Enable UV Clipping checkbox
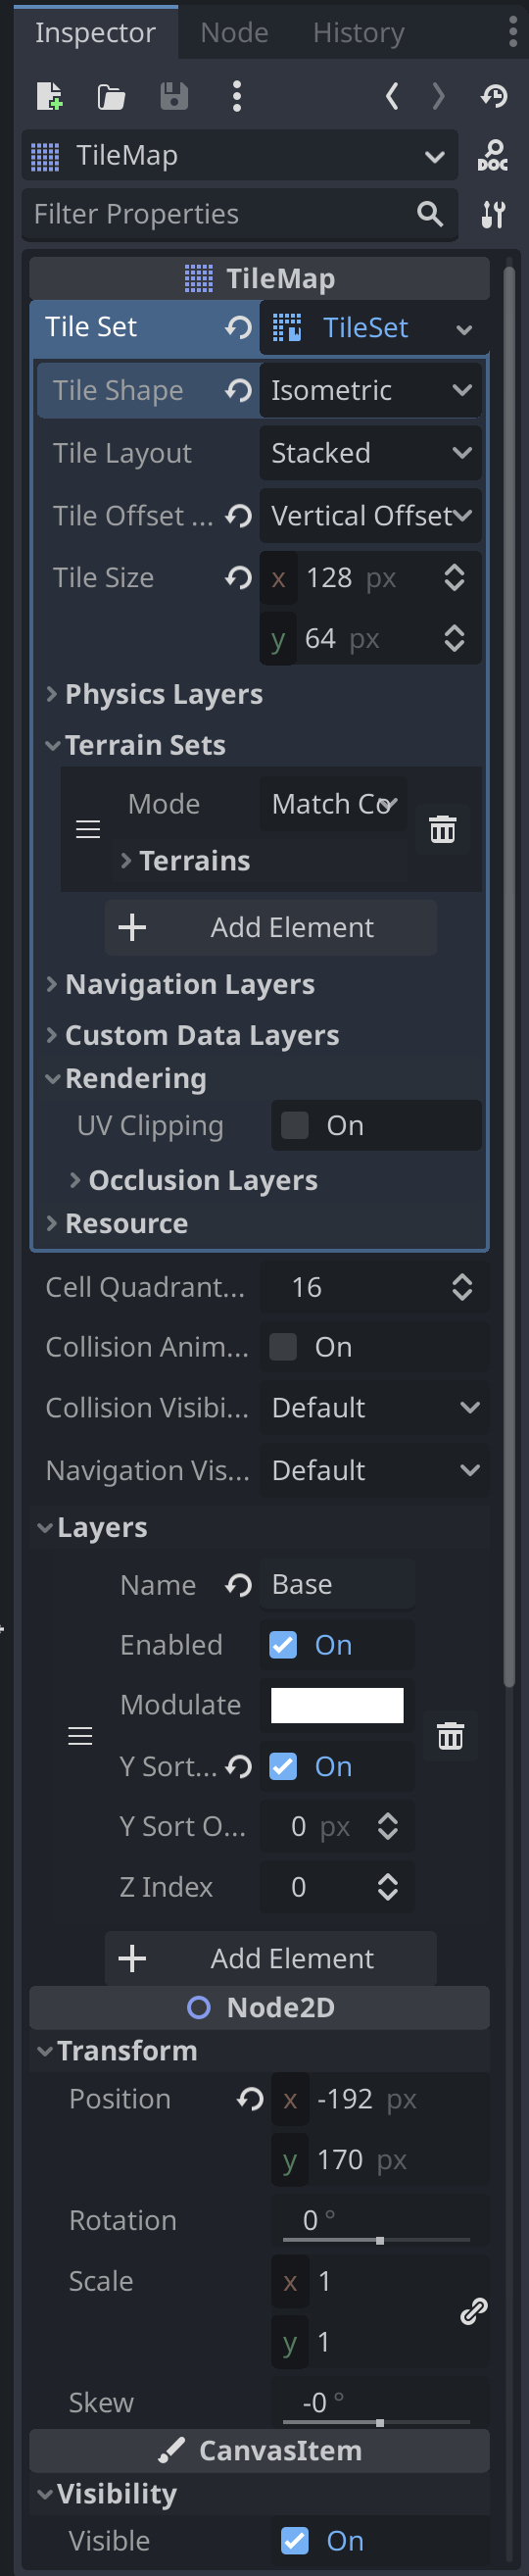Viewport: 529px width, 2576px height. [x=295, y=1125]
